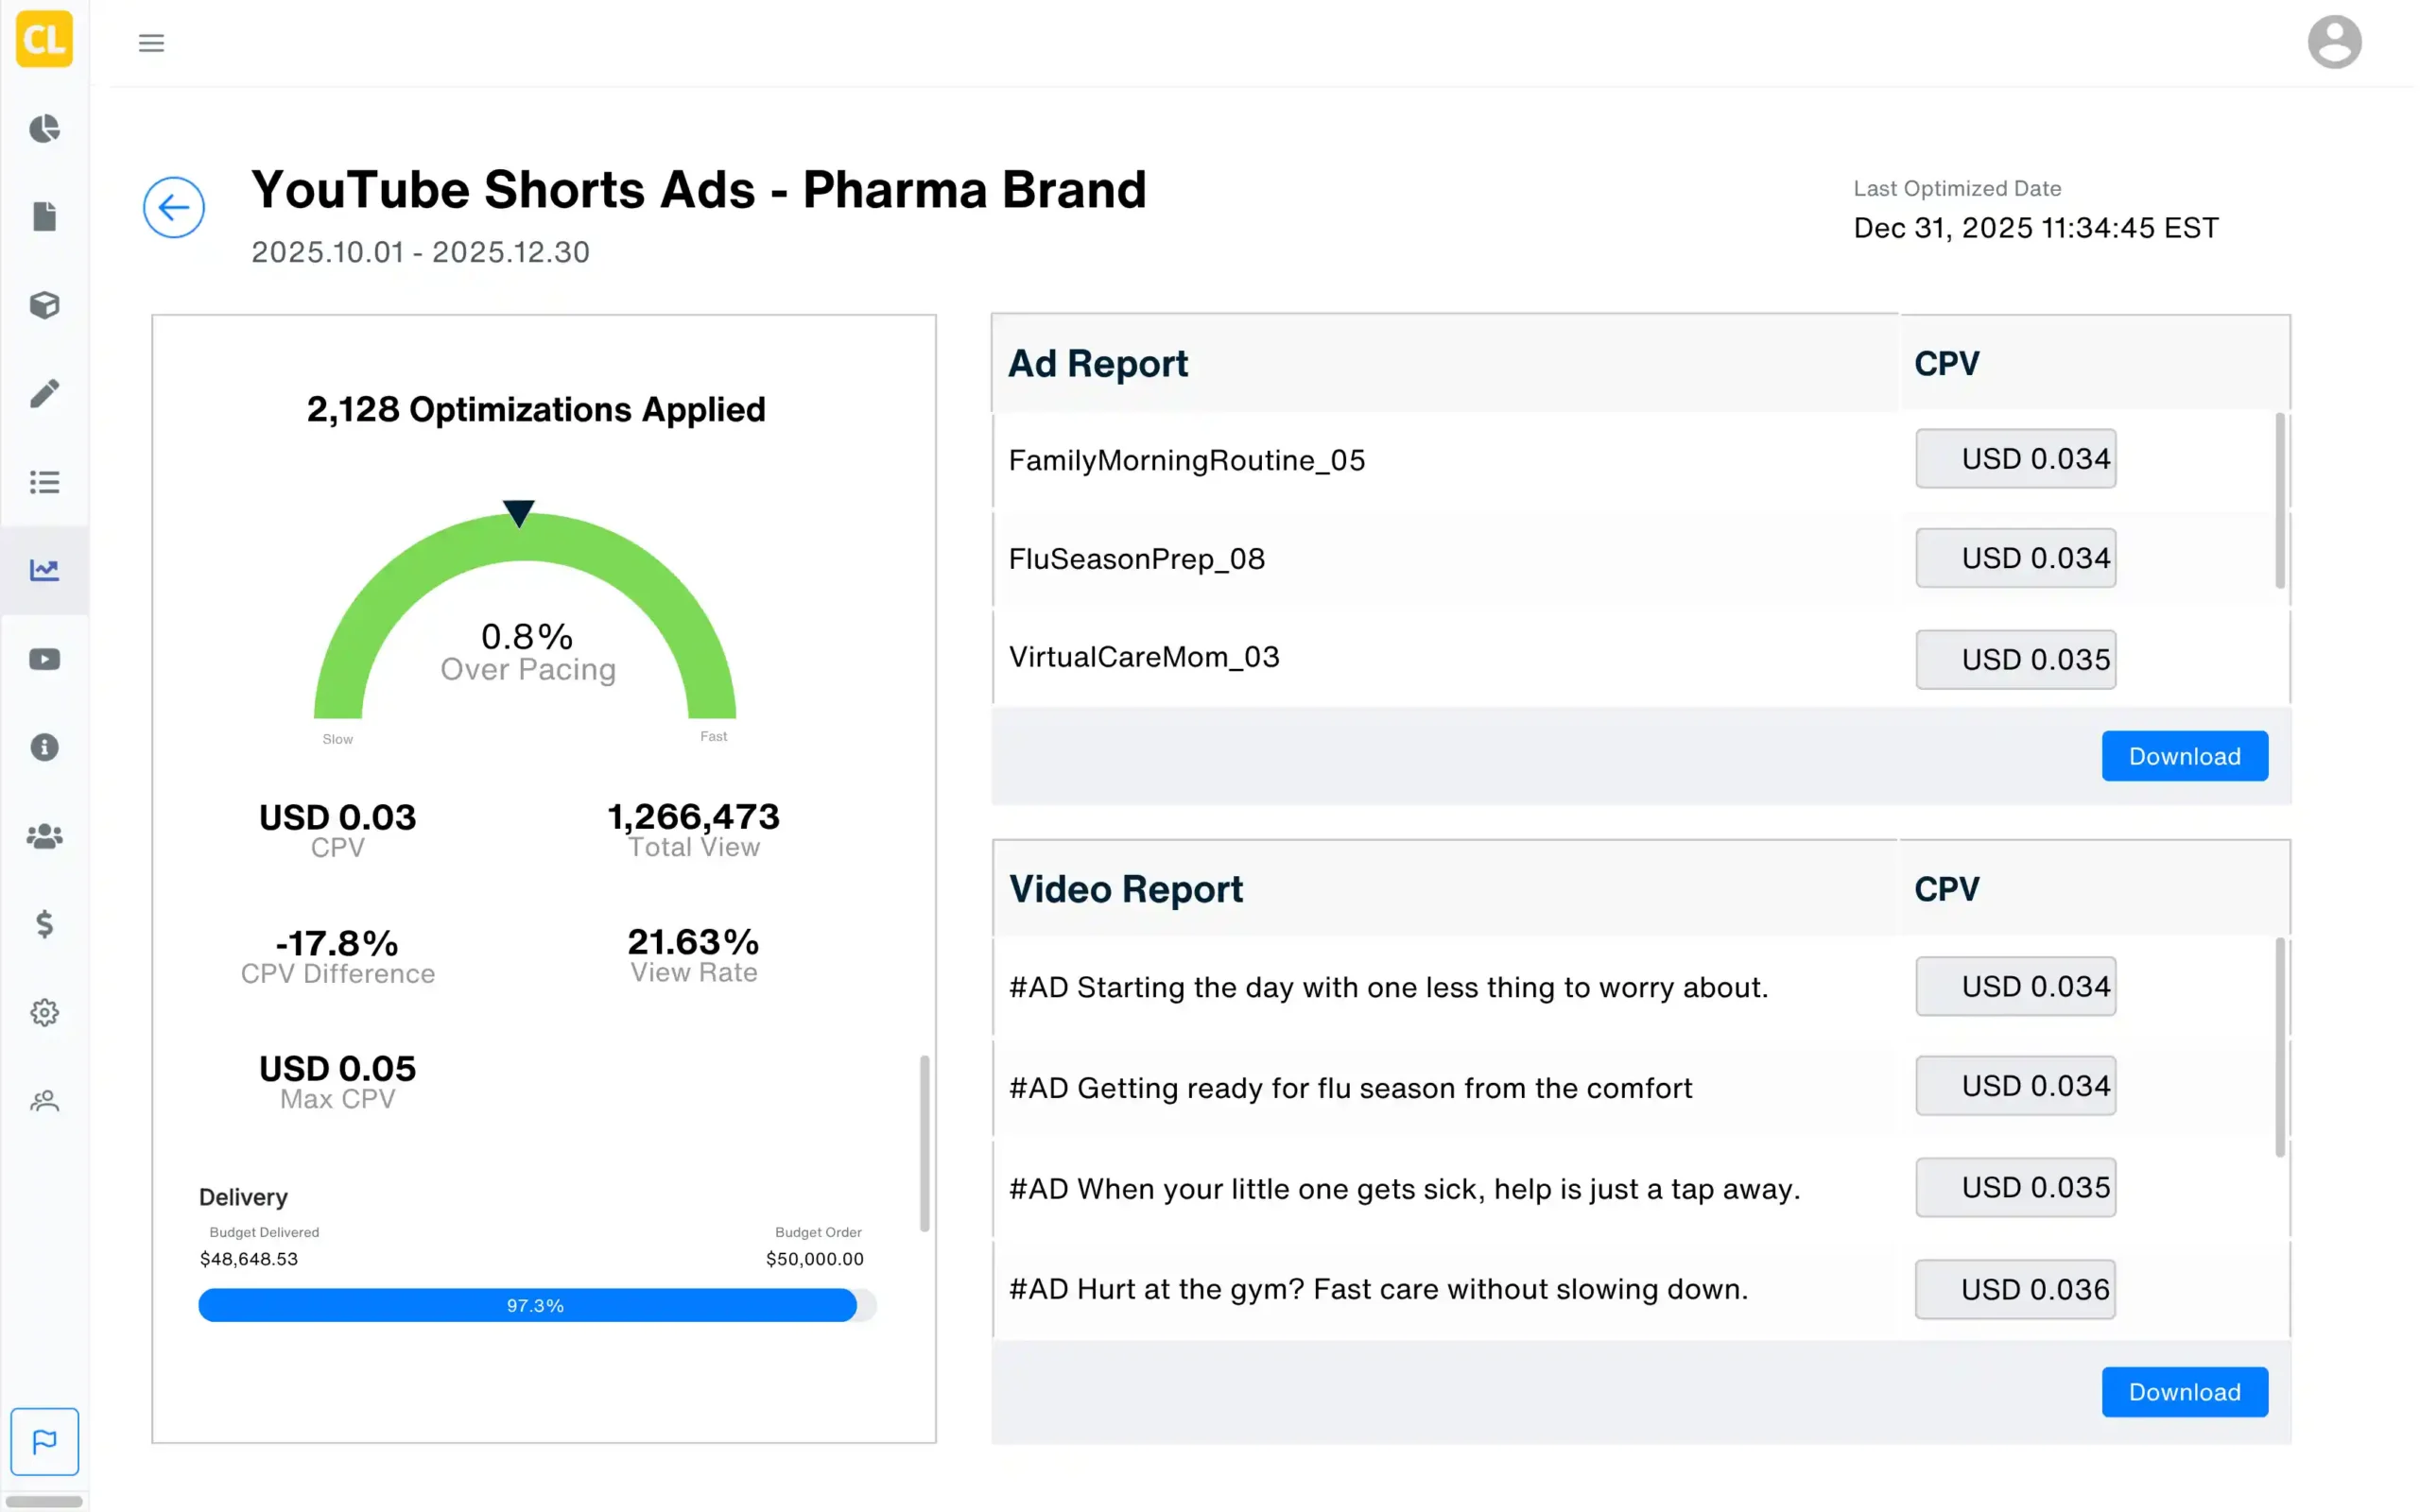The height and width of the screenshot is (1512, 2420).
Task: Open the user profile avatar
Action: click(x=2333, y=42)
